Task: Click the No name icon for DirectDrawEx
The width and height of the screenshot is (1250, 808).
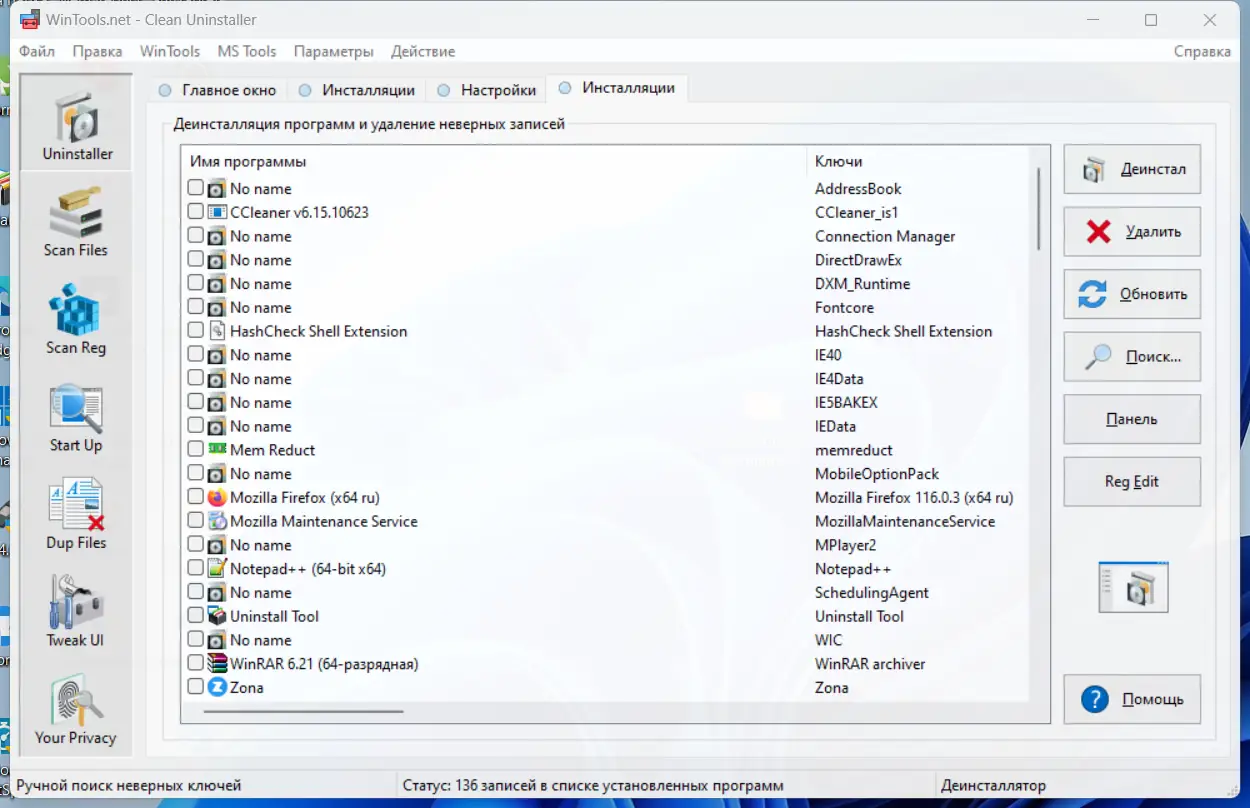Action: [217, 260]
